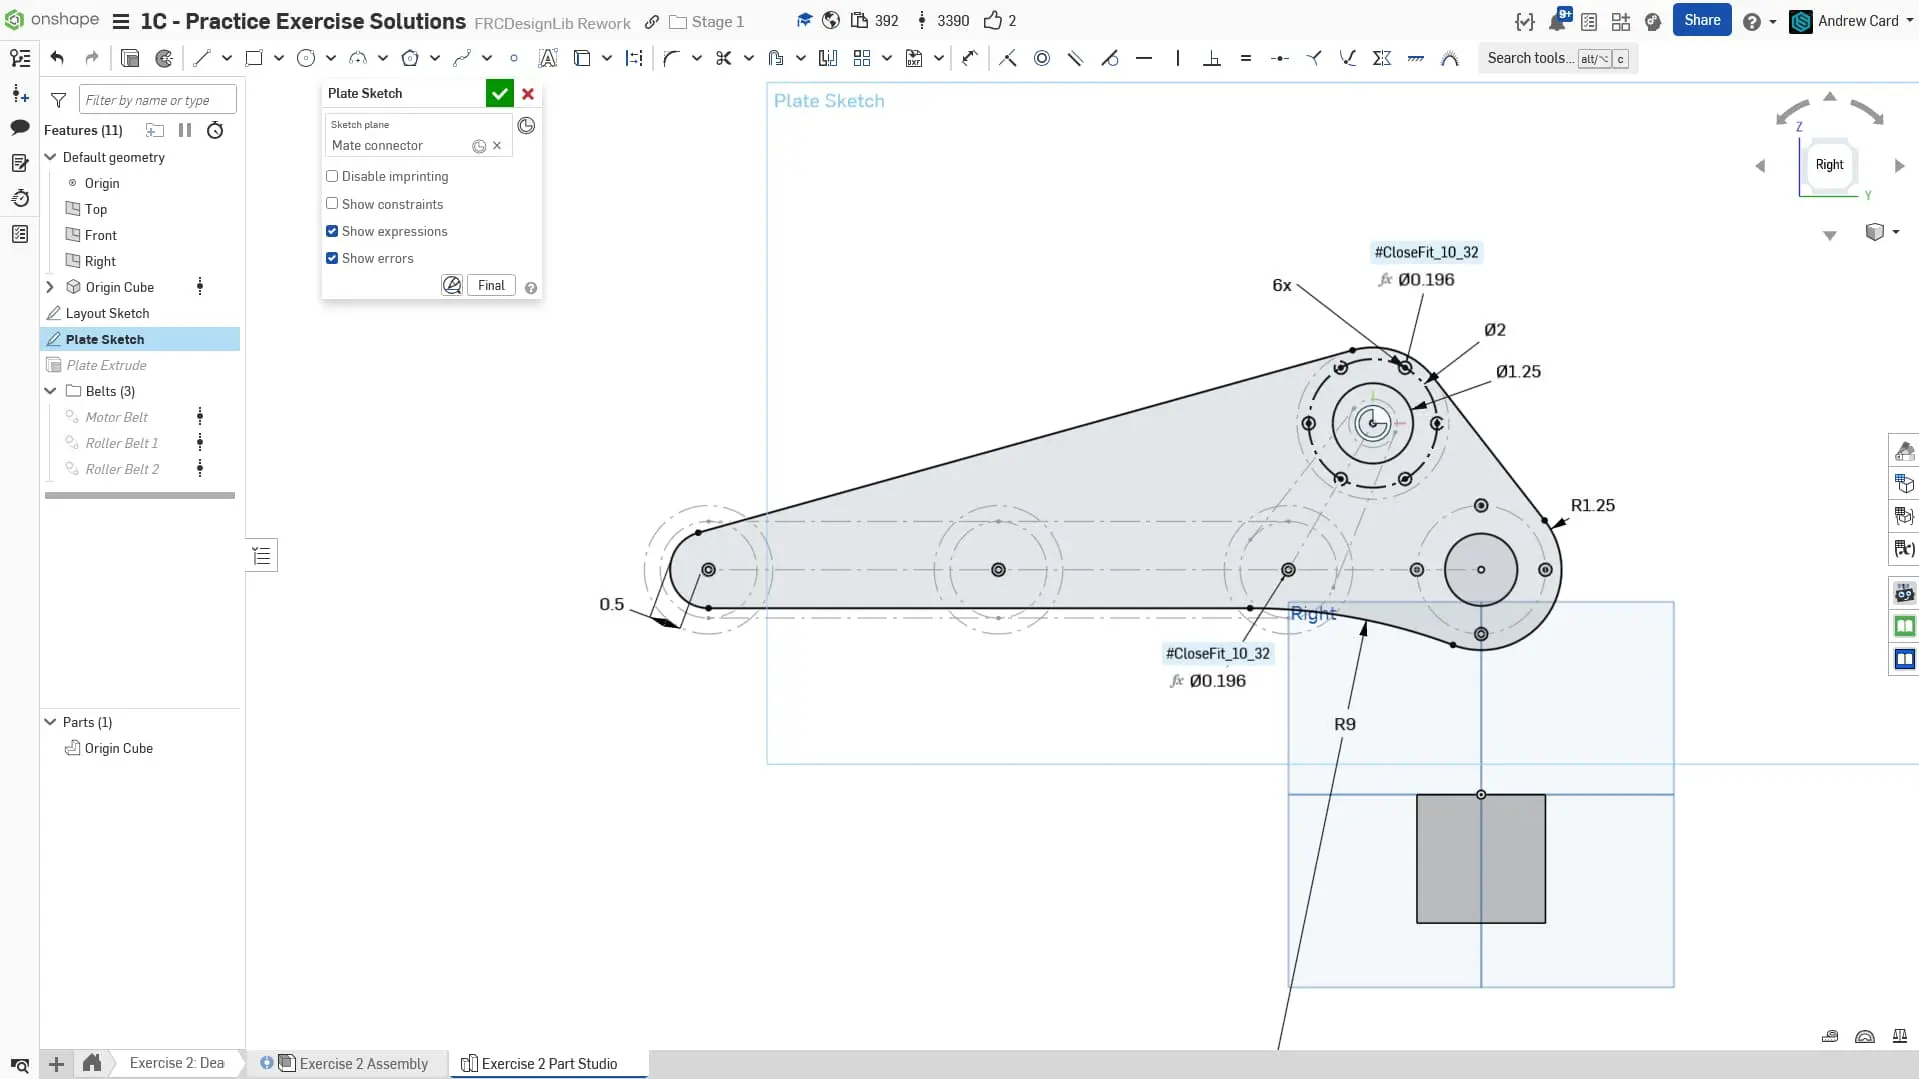Activate the Trim scissors tool
This screenshot has height=1079, width=1919.
(723, 58)
